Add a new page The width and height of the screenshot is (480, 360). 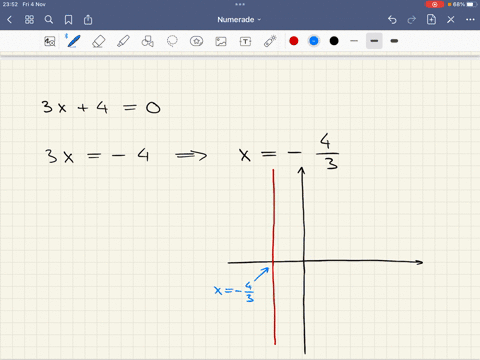431,19
